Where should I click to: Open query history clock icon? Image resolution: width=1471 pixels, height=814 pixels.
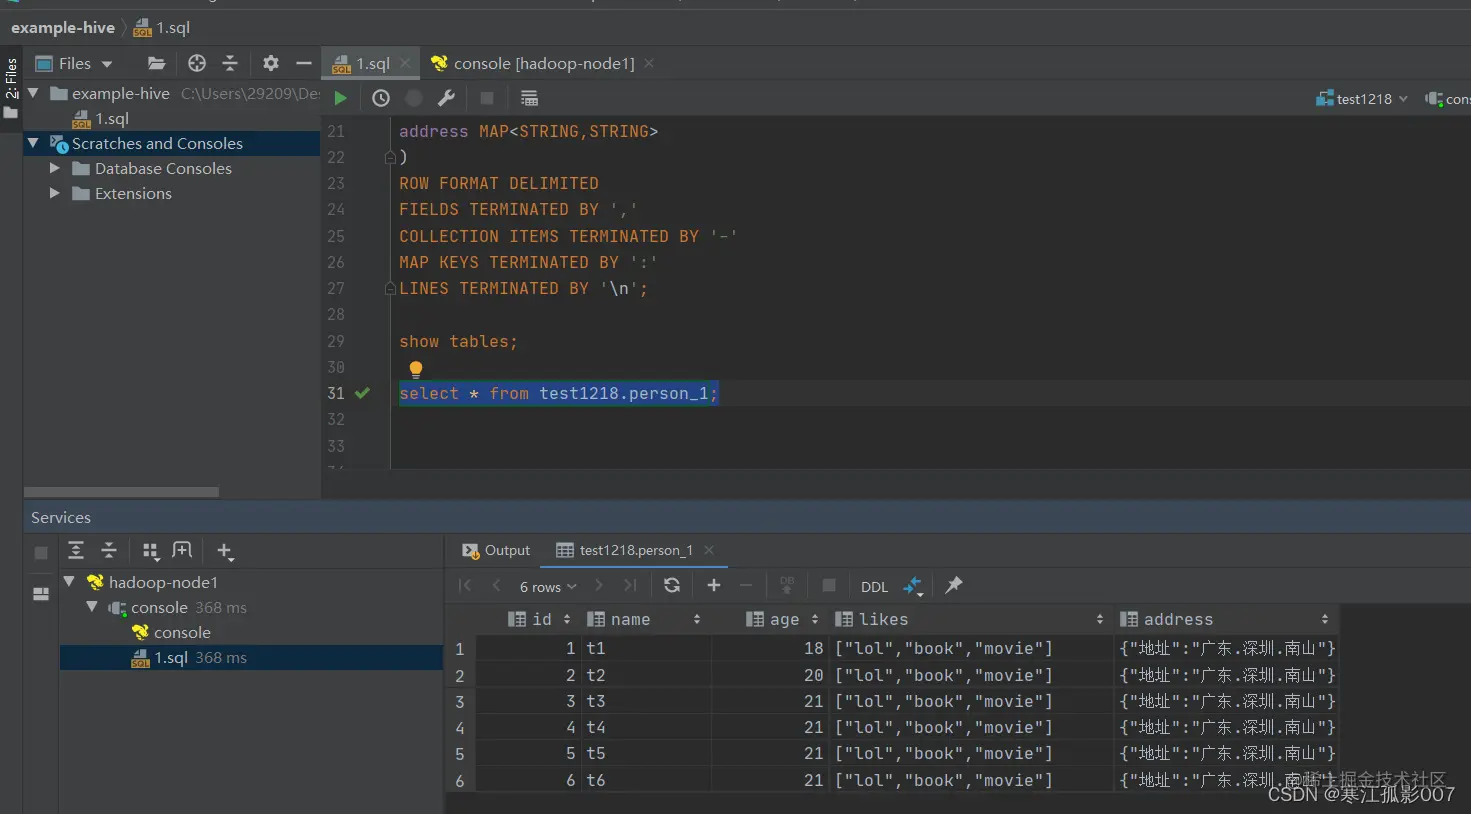click(x=381, y=98)
